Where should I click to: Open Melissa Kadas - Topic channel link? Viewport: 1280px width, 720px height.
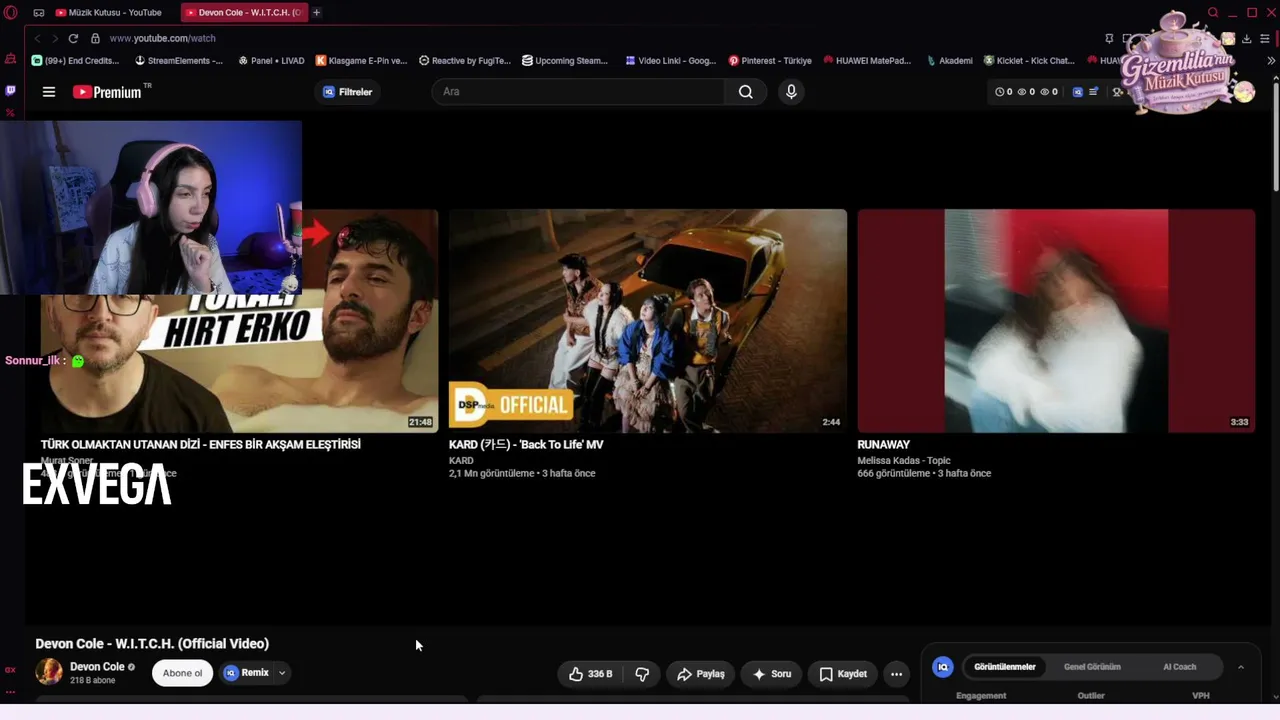(904, 461)
